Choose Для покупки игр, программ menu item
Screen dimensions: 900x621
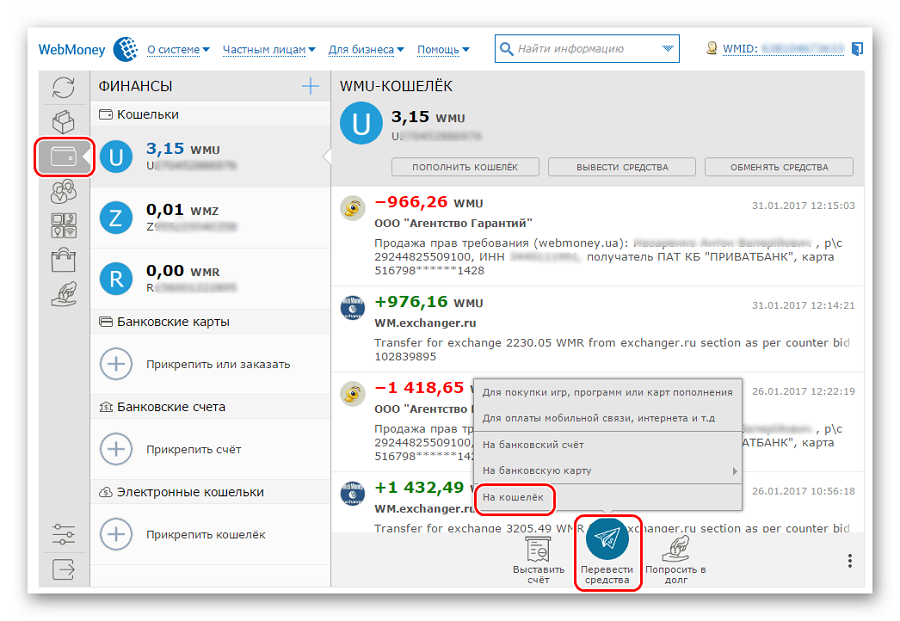(607, 393)
